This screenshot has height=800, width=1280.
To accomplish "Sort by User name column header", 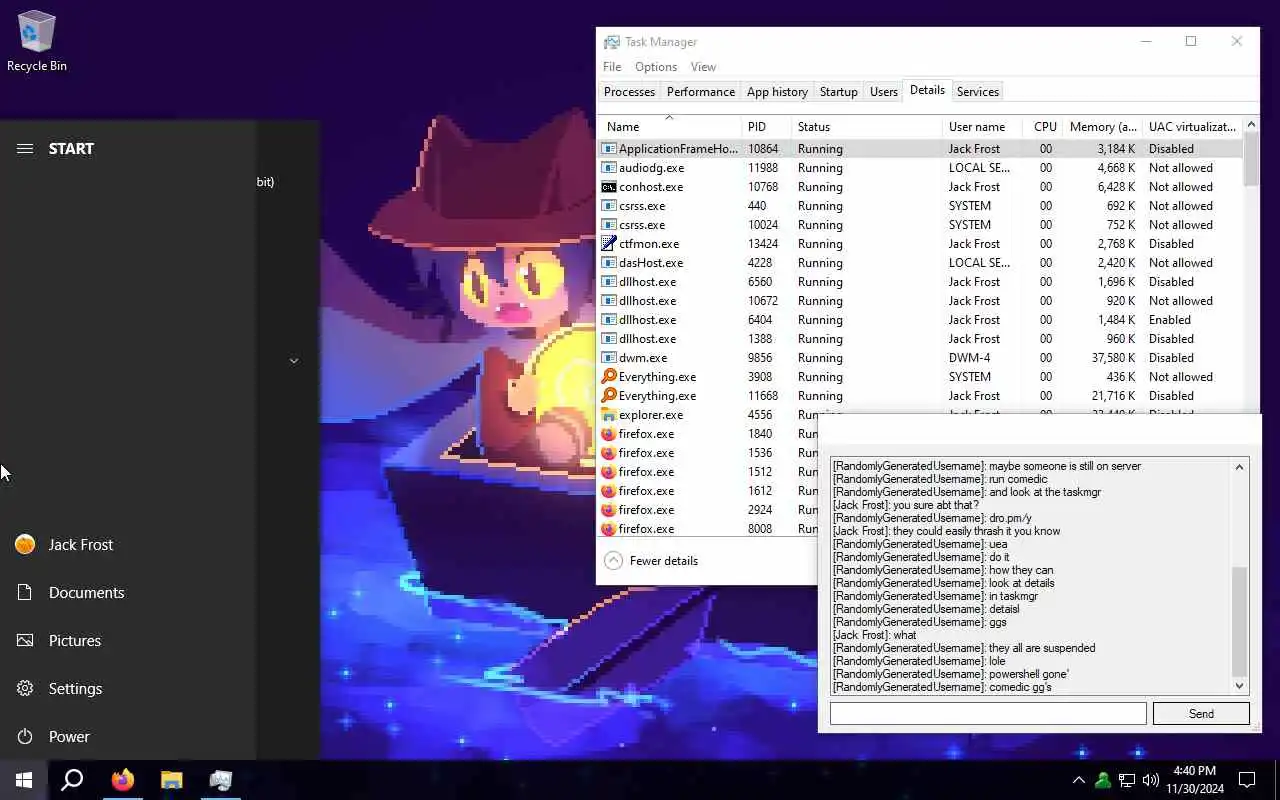I will [x=982, y=126].
